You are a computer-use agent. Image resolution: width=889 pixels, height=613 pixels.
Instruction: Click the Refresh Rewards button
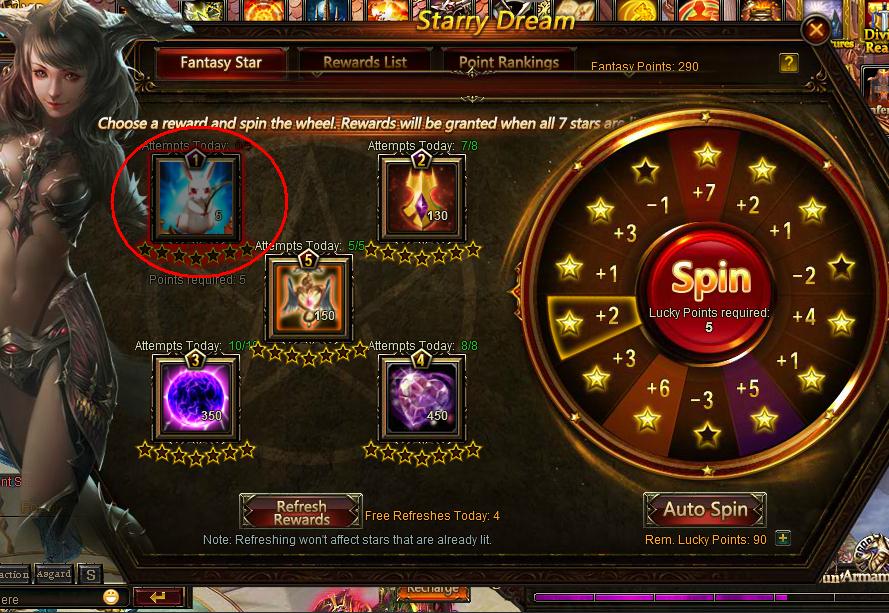(301, 512)
